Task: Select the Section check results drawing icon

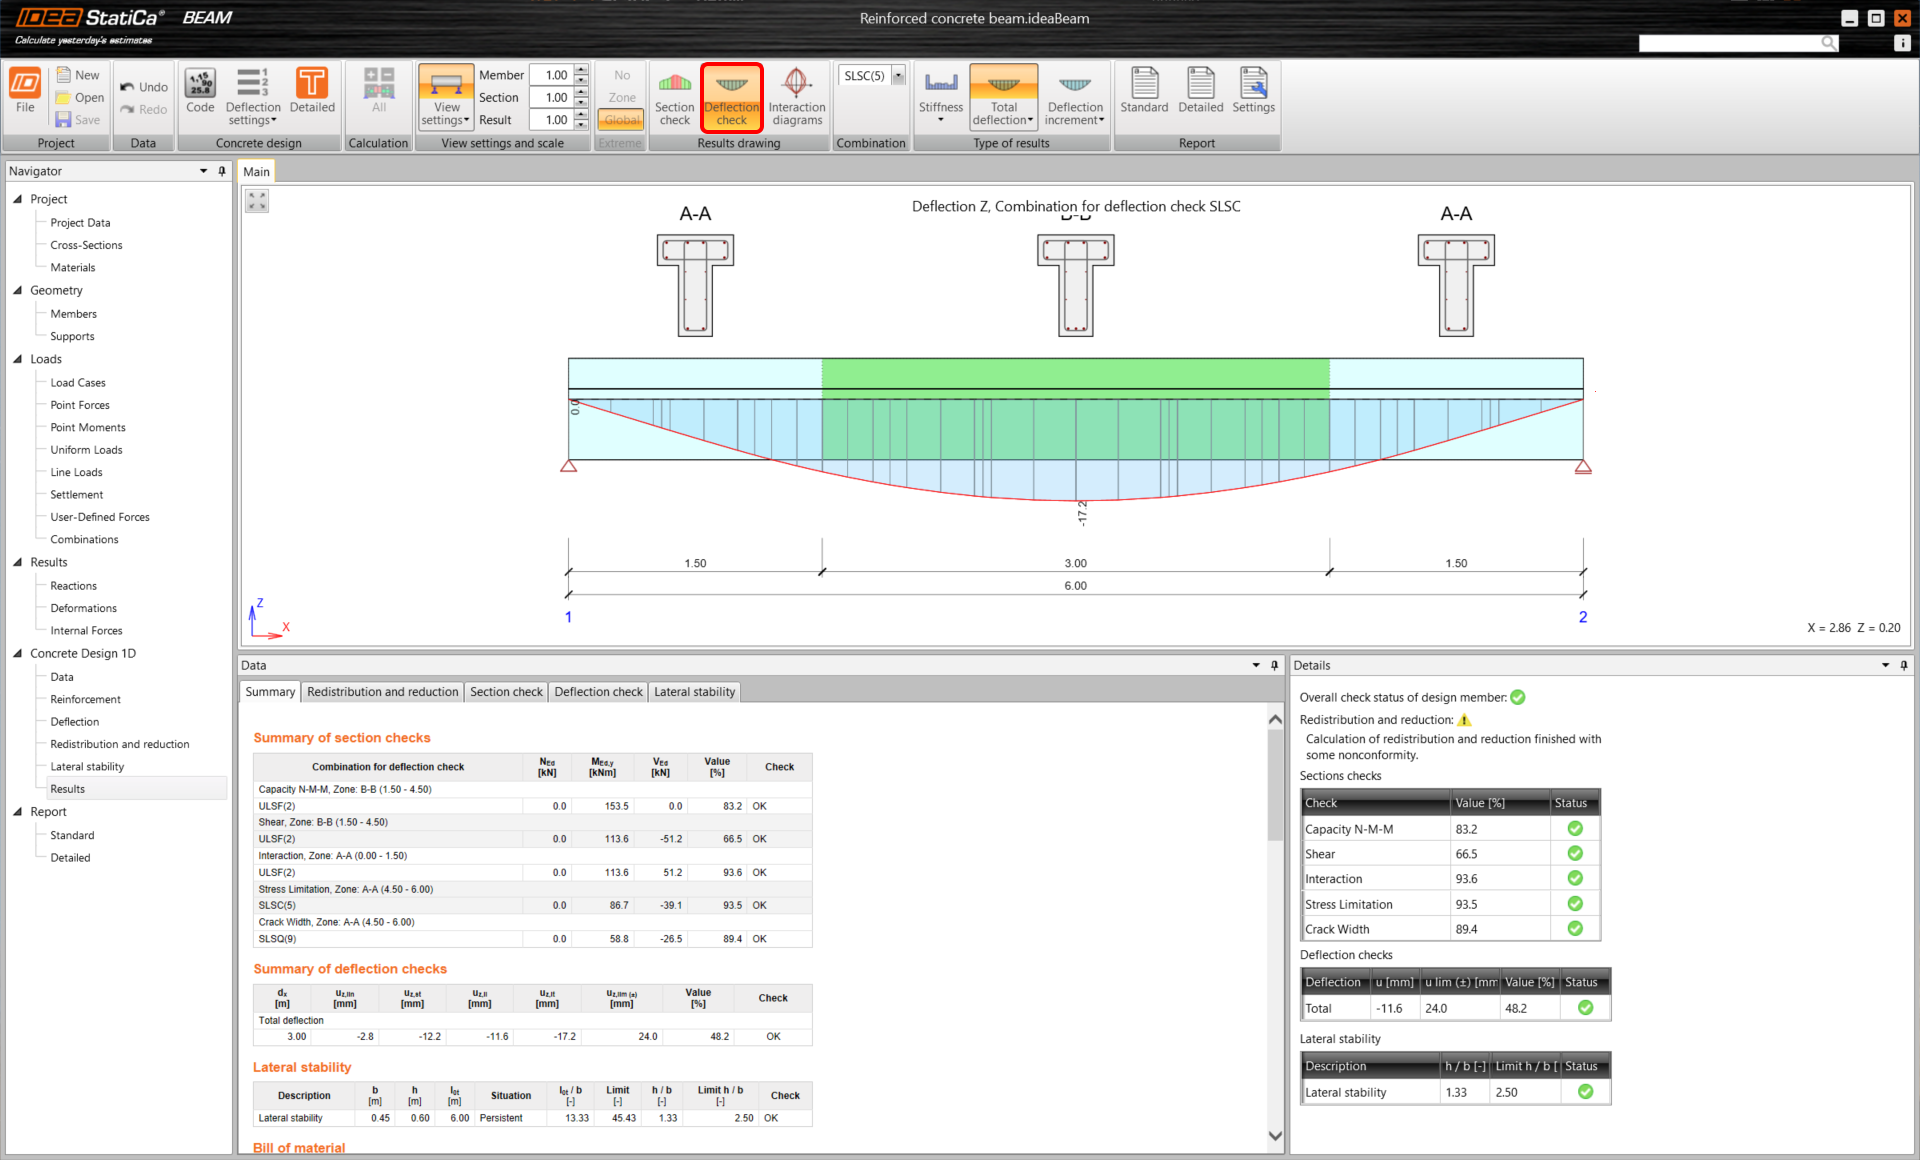Action: pos(674,96)
